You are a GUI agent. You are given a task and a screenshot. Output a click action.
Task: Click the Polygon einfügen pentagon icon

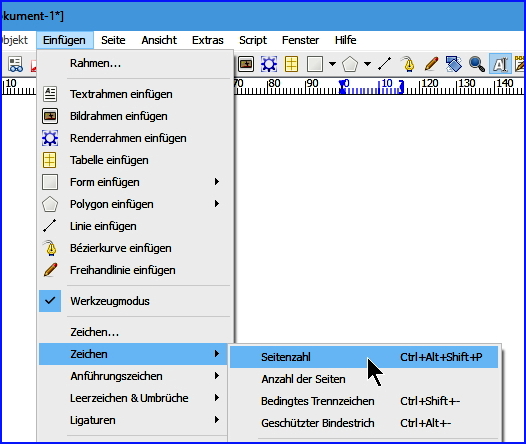(x=50, y=204)
